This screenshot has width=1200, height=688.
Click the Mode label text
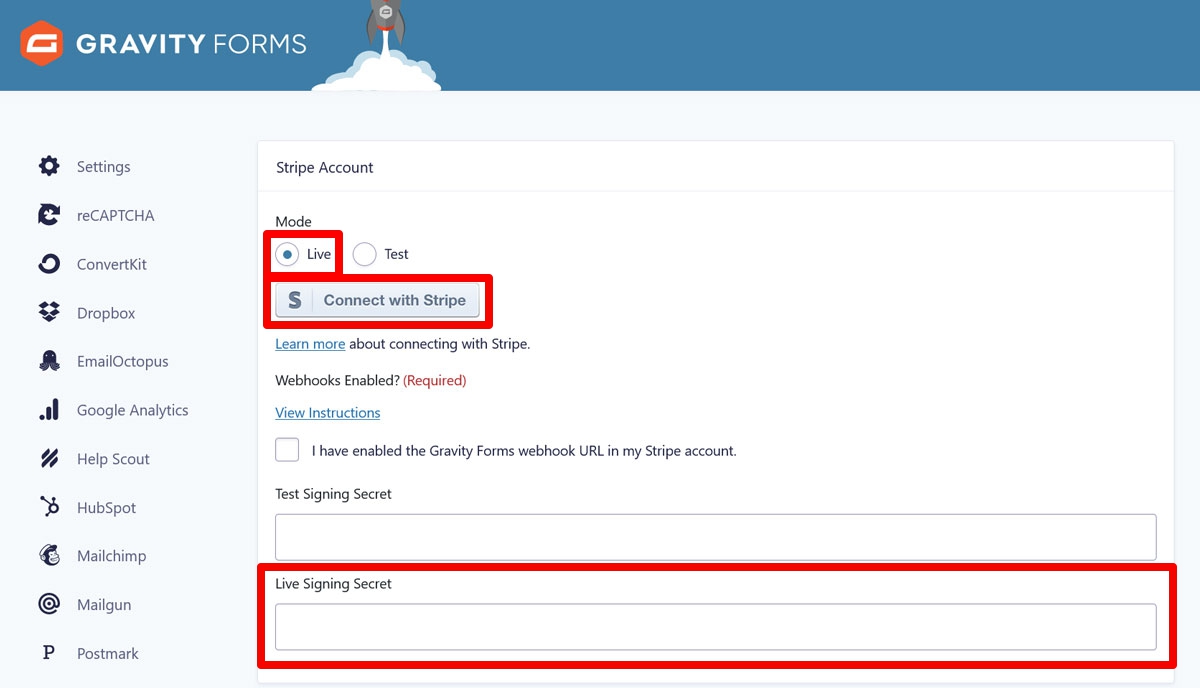(x=294, y=221)
